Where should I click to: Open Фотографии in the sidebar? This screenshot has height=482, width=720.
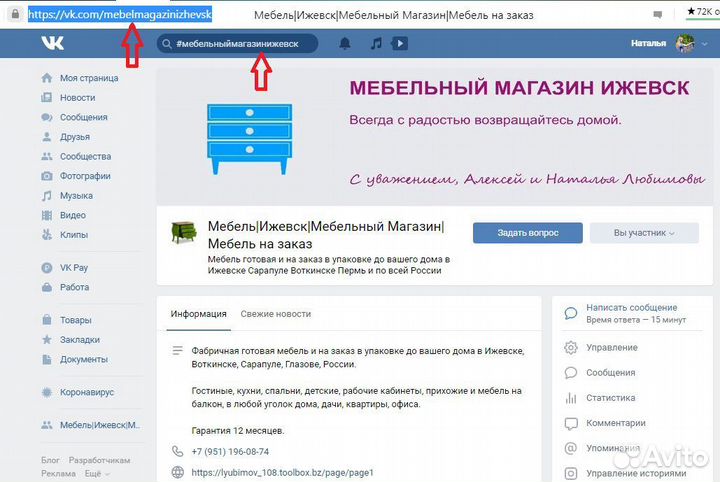pos(85,176)
